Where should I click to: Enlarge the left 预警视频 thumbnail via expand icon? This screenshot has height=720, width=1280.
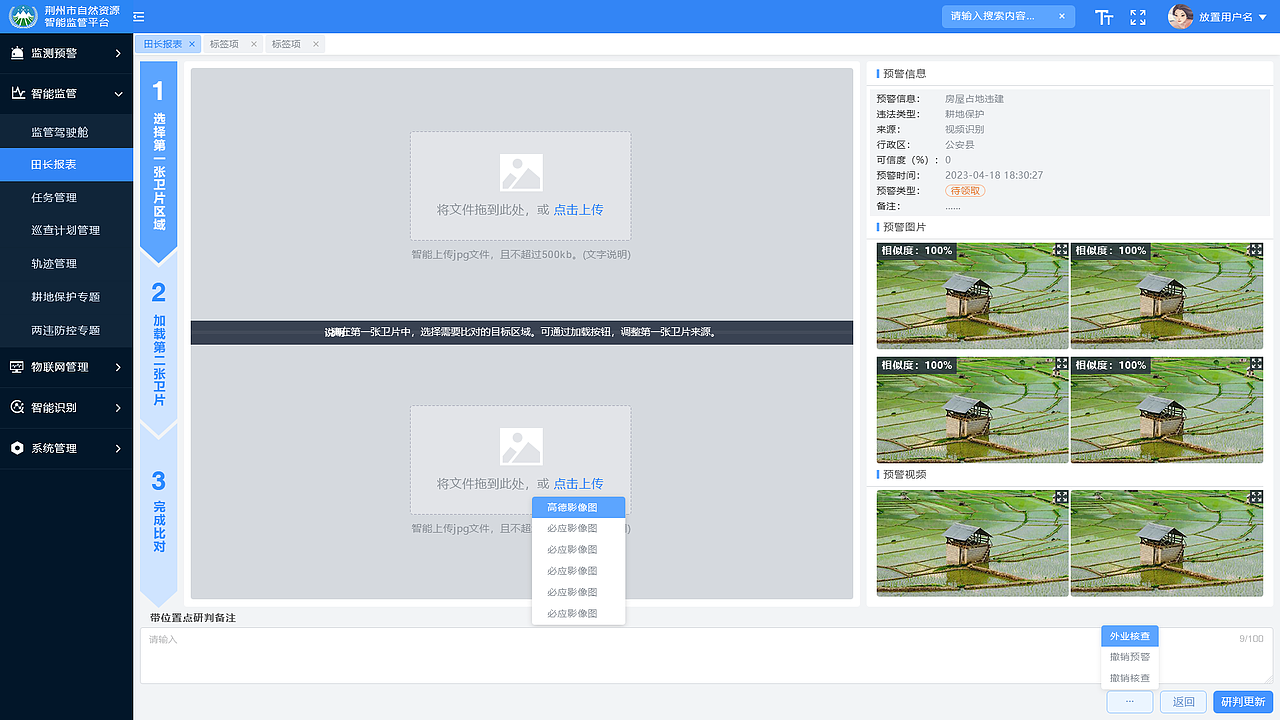(1061, 496)
